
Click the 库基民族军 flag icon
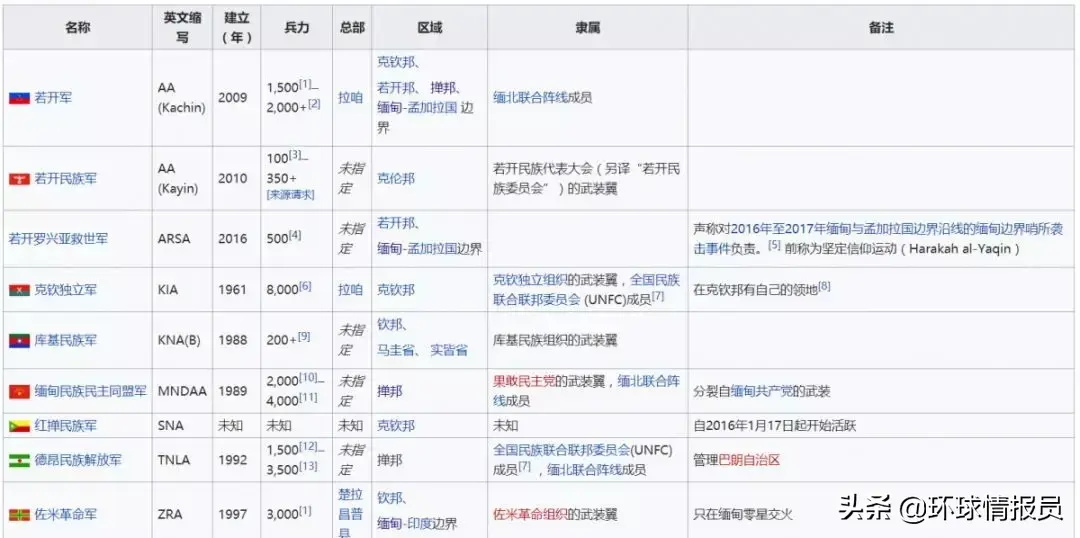tap(18, 341)
